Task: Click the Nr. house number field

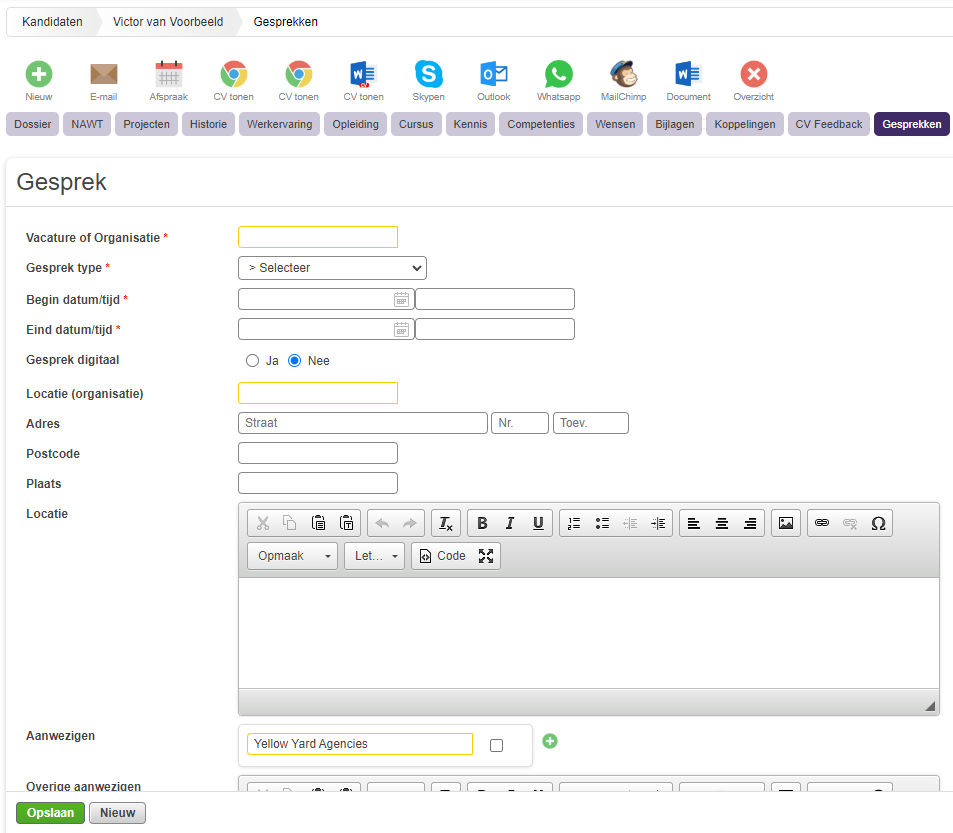Action: click(x=520, y=423)
